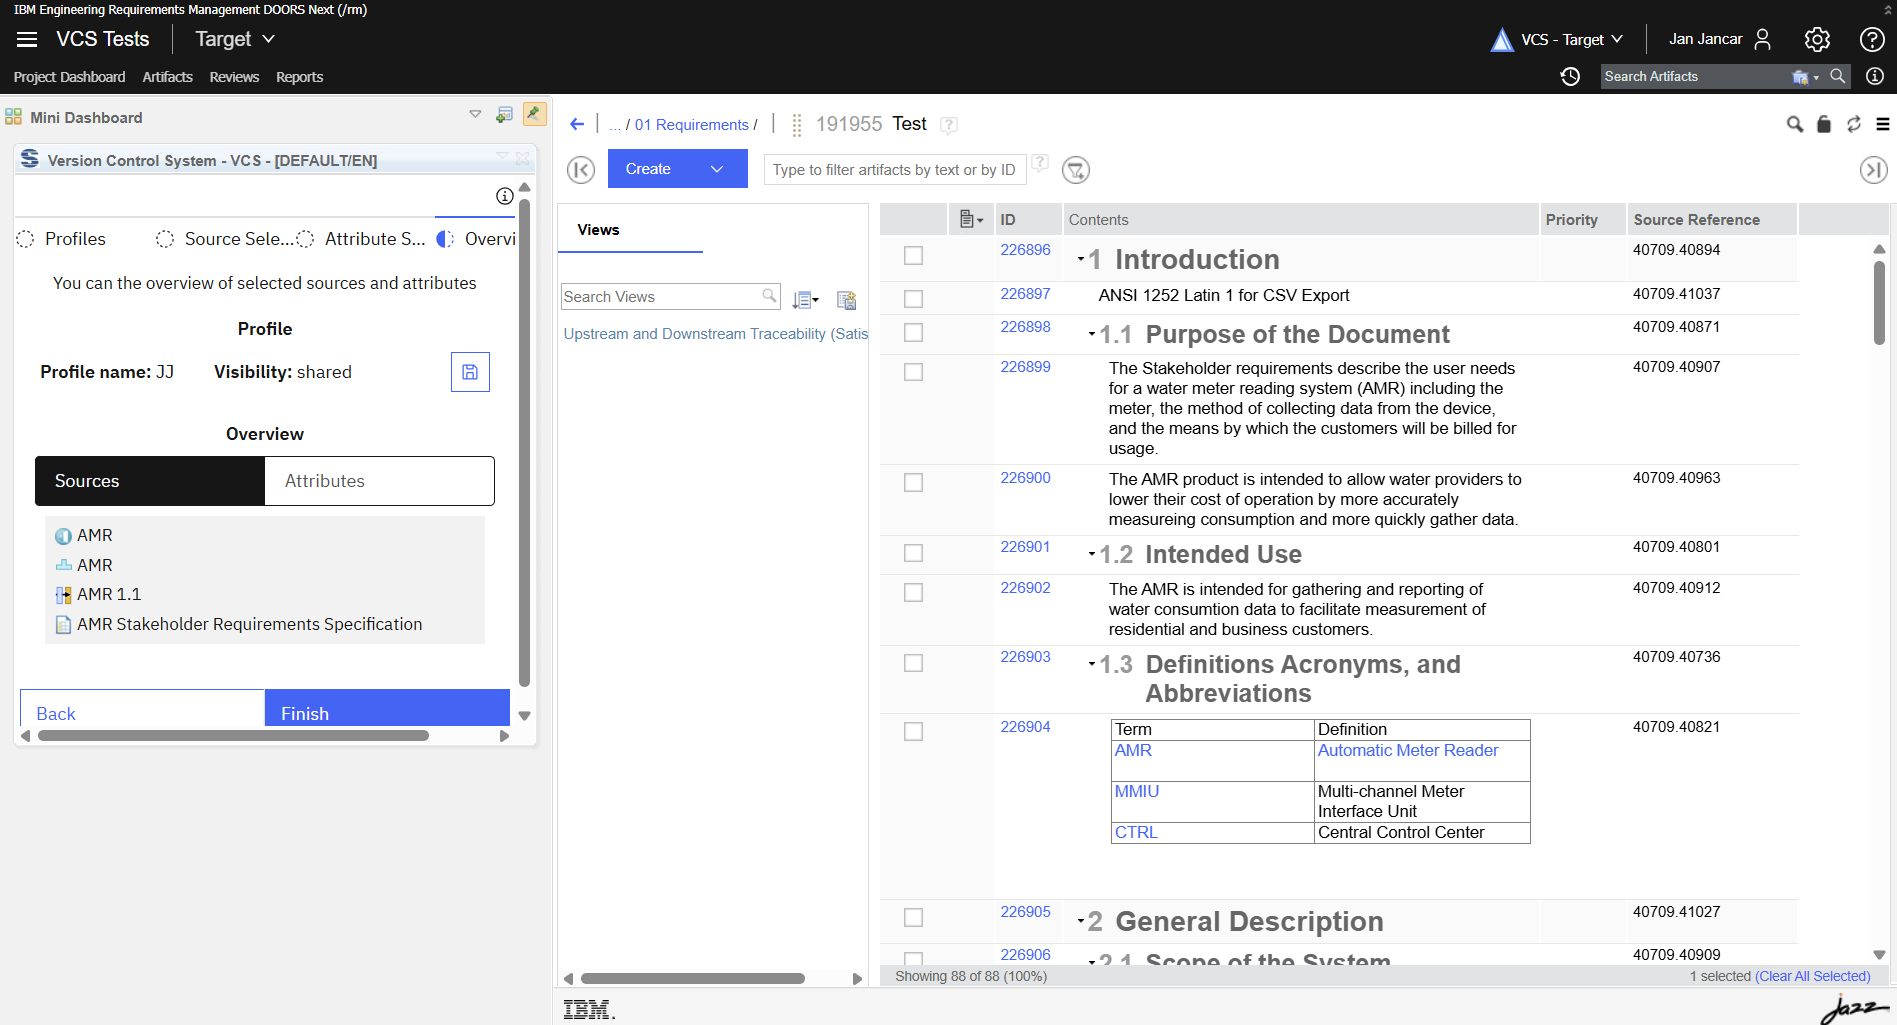This screenshot has height=1025, width=1897.
Task: Open the help question mark icon
Action: pyautogui.click(x=1871, y=39)
